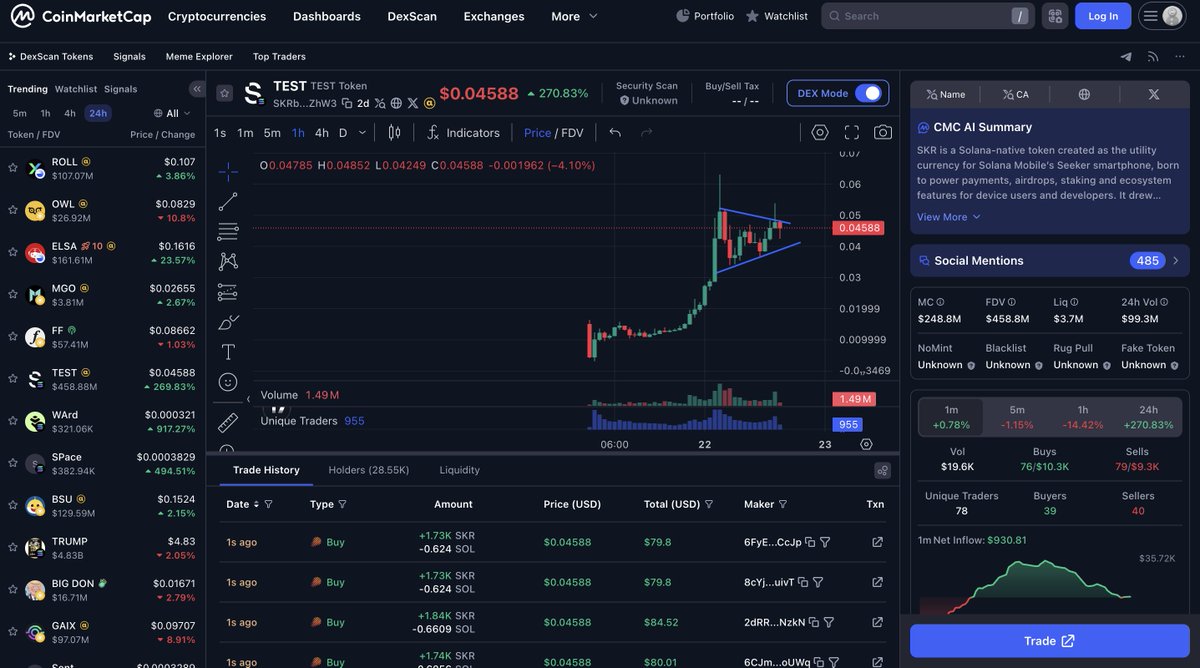1200x668 pixels.
Task: Click the Log In button
Action: click(1102, 15)
